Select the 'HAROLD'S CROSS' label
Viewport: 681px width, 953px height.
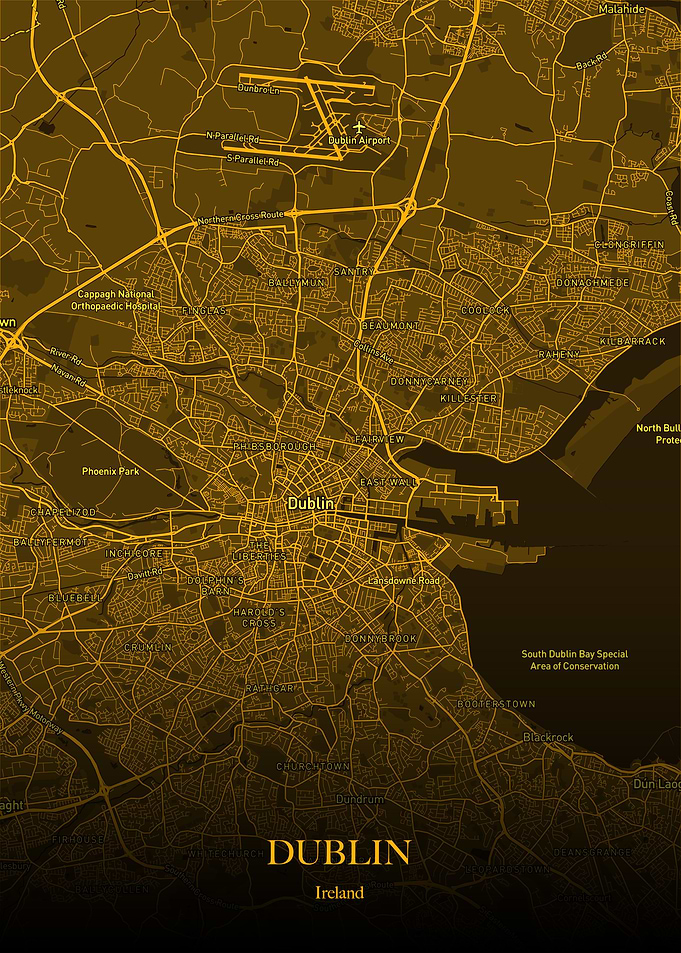[x=259, y=618]
